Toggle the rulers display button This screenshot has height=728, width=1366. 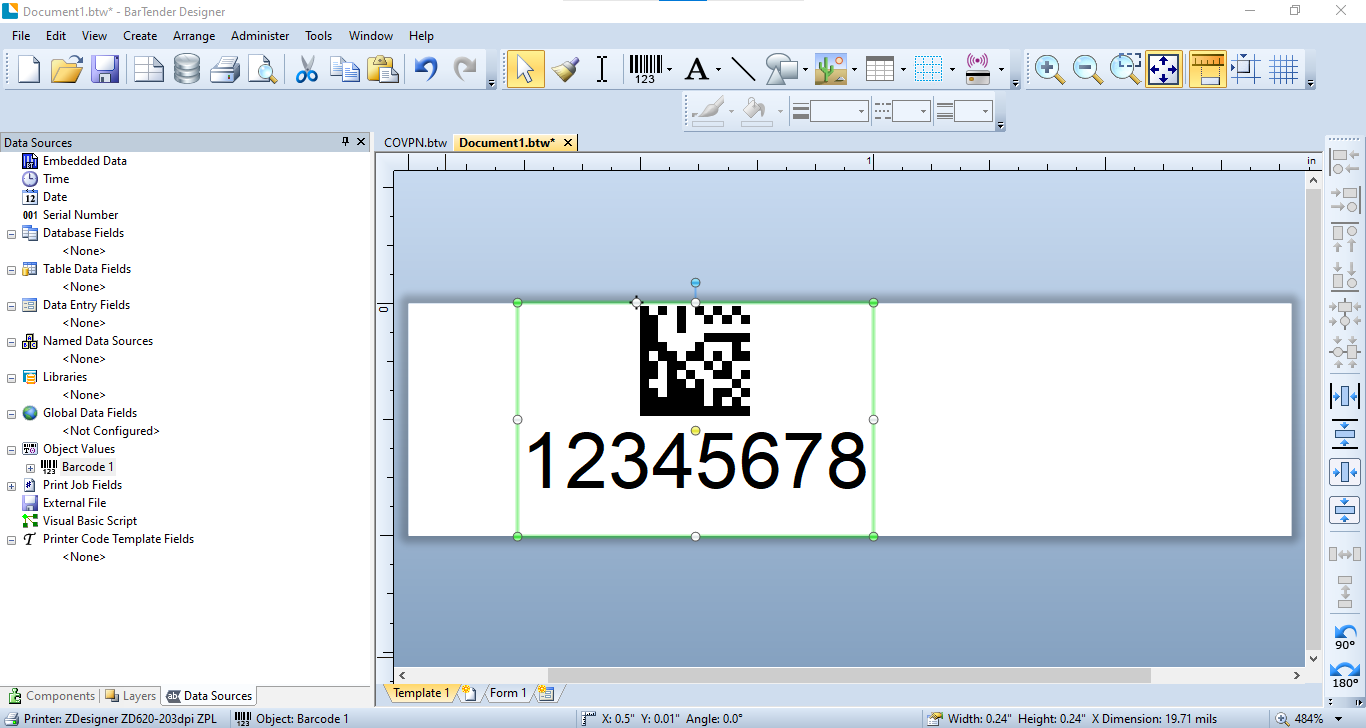[x=1208, y=69]
